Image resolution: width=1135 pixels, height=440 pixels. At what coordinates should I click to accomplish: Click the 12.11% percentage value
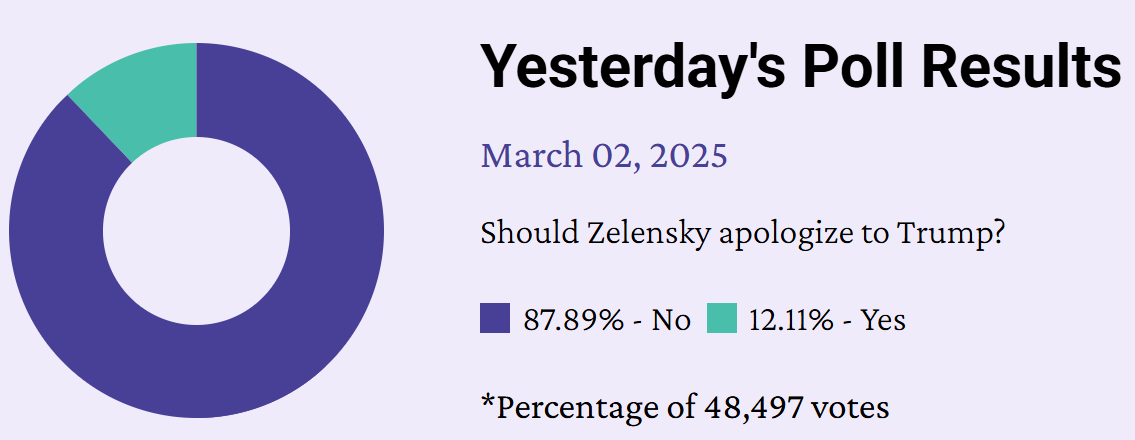point(791,320)
